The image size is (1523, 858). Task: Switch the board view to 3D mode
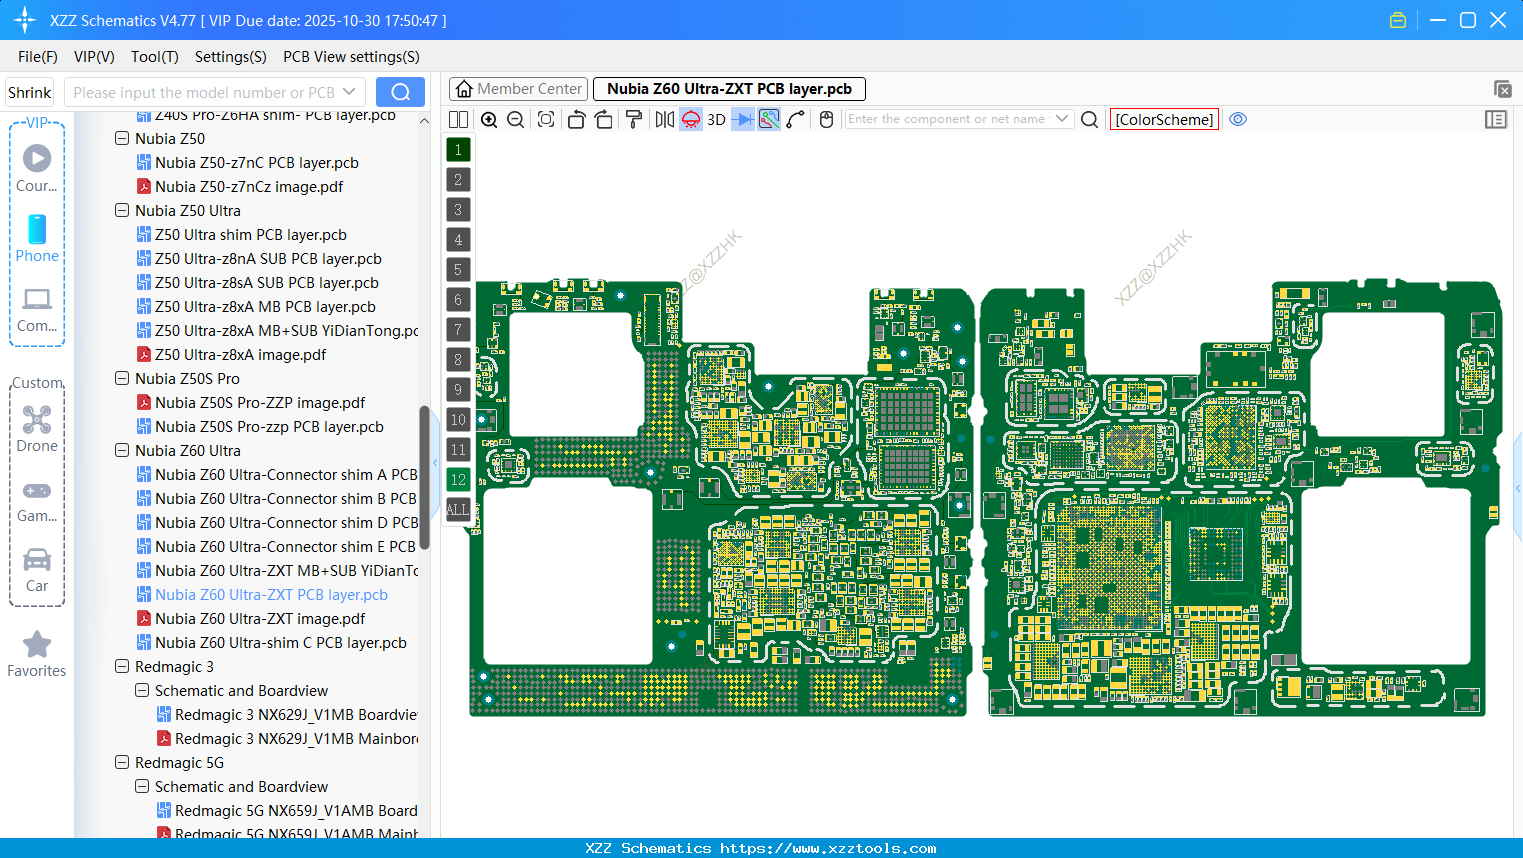click(716, 119)
